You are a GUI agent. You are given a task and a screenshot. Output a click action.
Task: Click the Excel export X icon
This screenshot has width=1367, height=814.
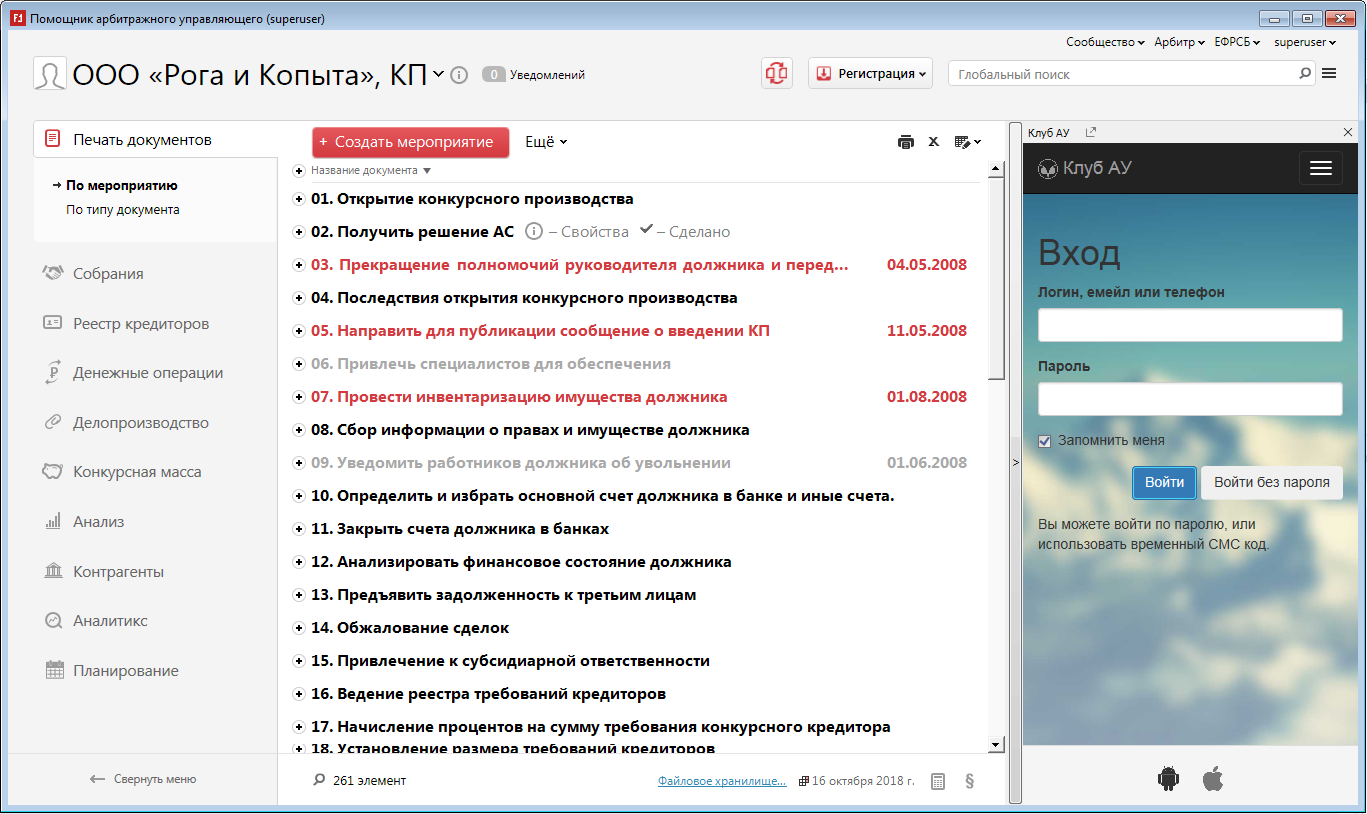(934, 142)
